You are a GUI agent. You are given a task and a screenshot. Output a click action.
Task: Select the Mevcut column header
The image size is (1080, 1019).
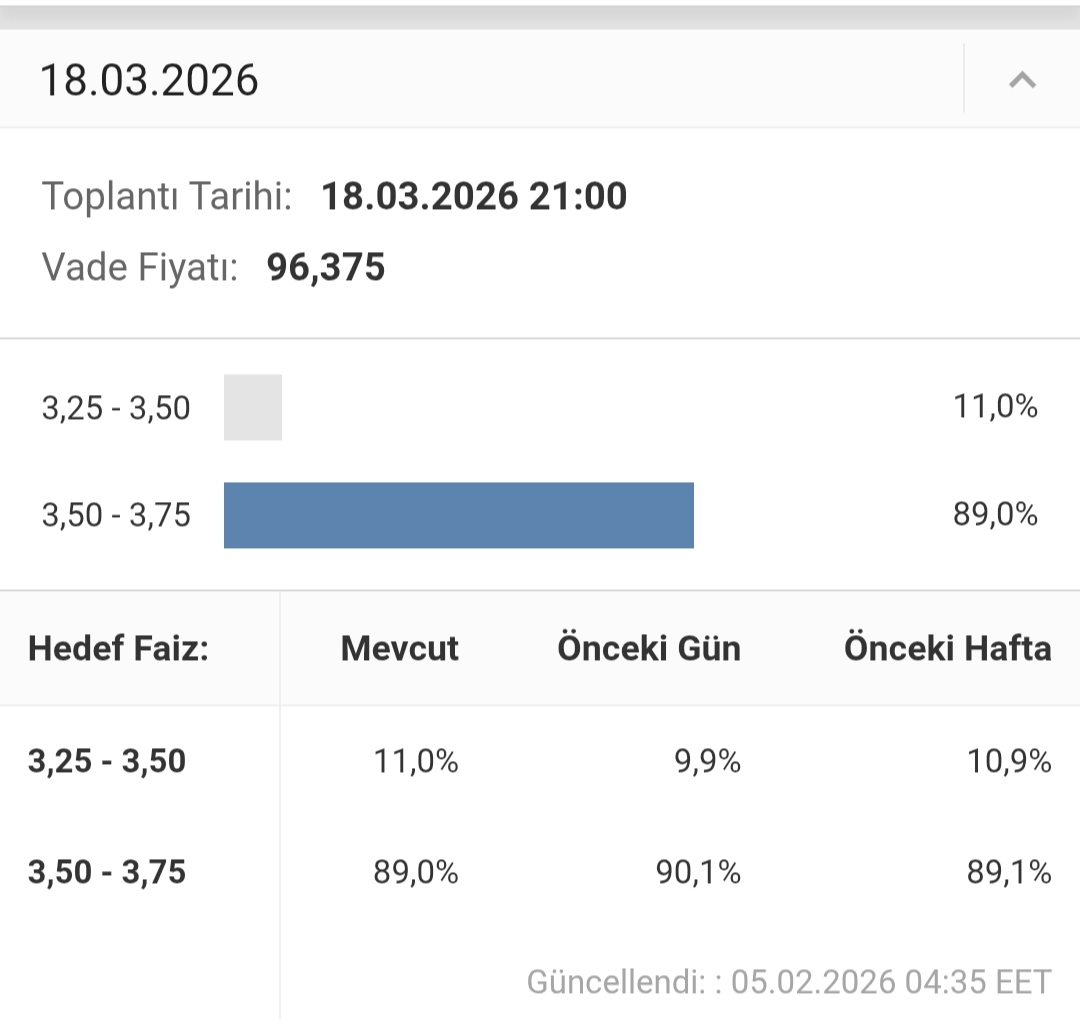tap(399, 648)
